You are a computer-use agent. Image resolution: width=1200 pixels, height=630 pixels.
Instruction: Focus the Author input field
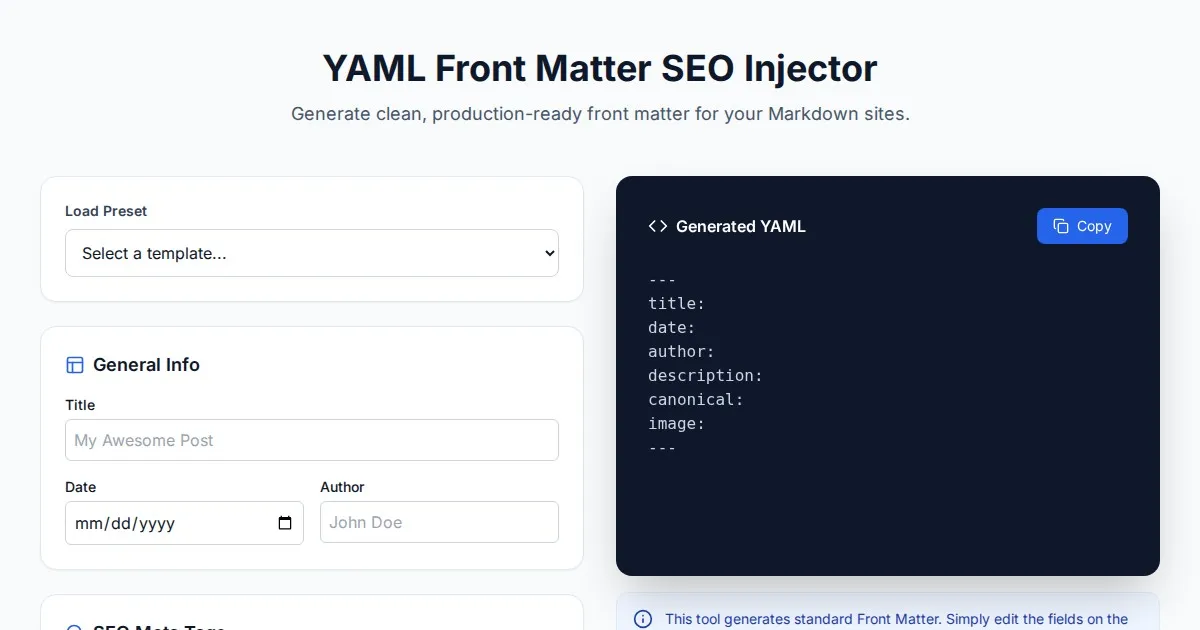click(439, 522)
